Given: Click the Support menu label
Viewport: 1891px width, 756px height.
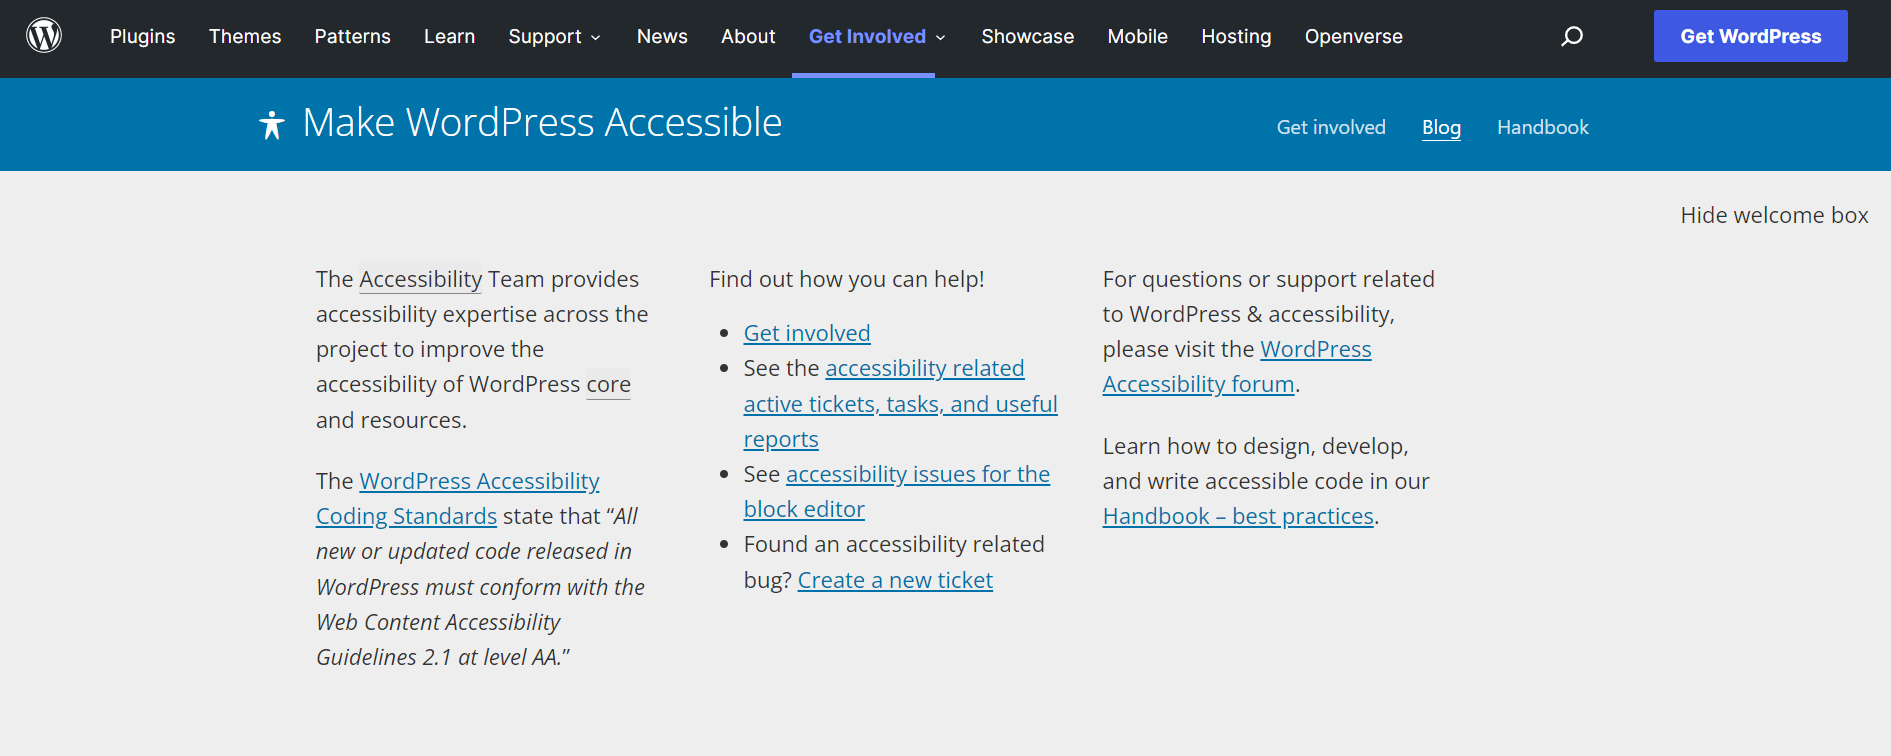Looking at the screenshot, I should point(545,36).
